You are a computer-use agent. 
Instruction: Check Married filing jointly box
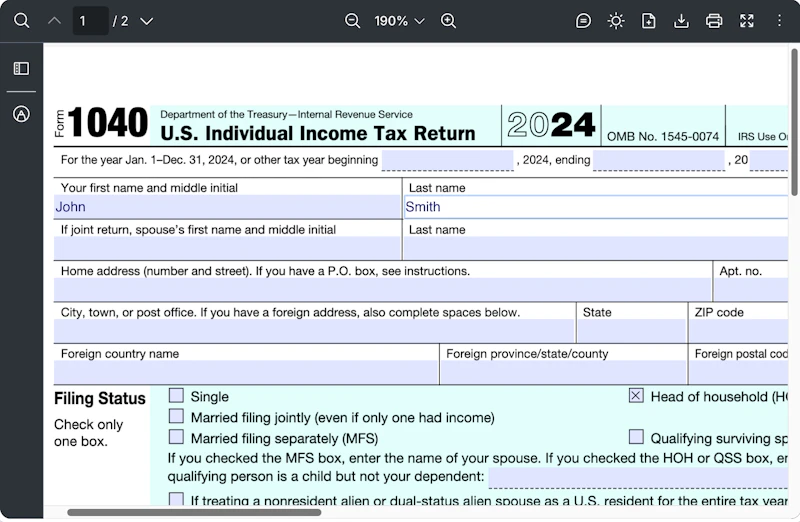tap(177, 416)
